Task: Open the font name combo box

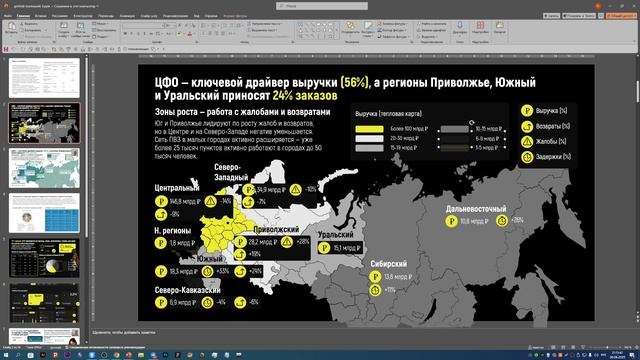Action: (x=143, y=25)
